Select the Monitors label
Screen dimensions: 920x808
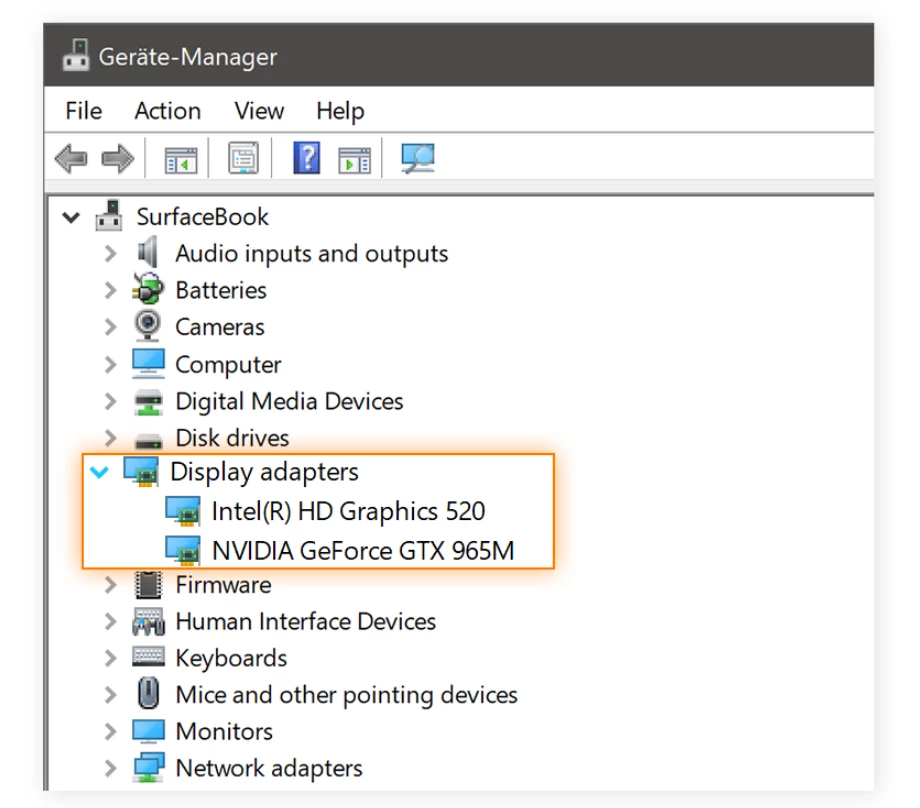pyautogui.click(x=224, y=732)
